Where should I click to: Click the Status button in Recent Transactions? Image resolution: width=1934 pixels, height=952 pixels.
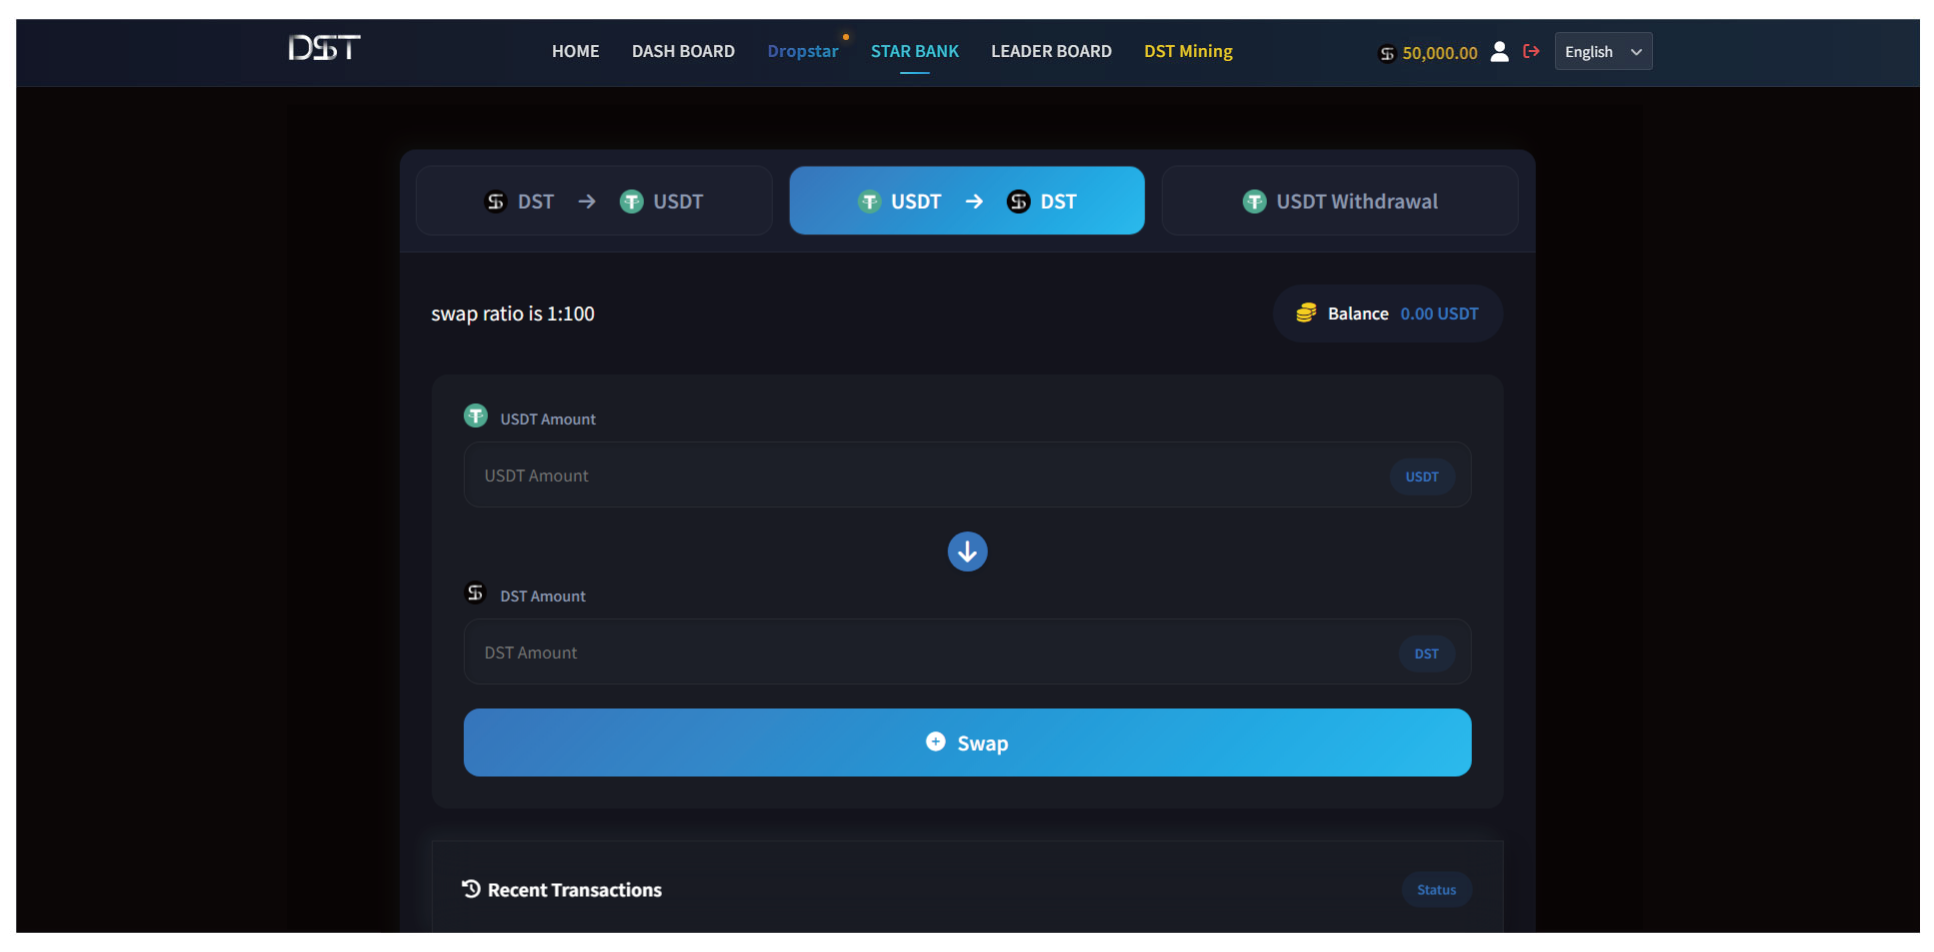pos(1436,890)
